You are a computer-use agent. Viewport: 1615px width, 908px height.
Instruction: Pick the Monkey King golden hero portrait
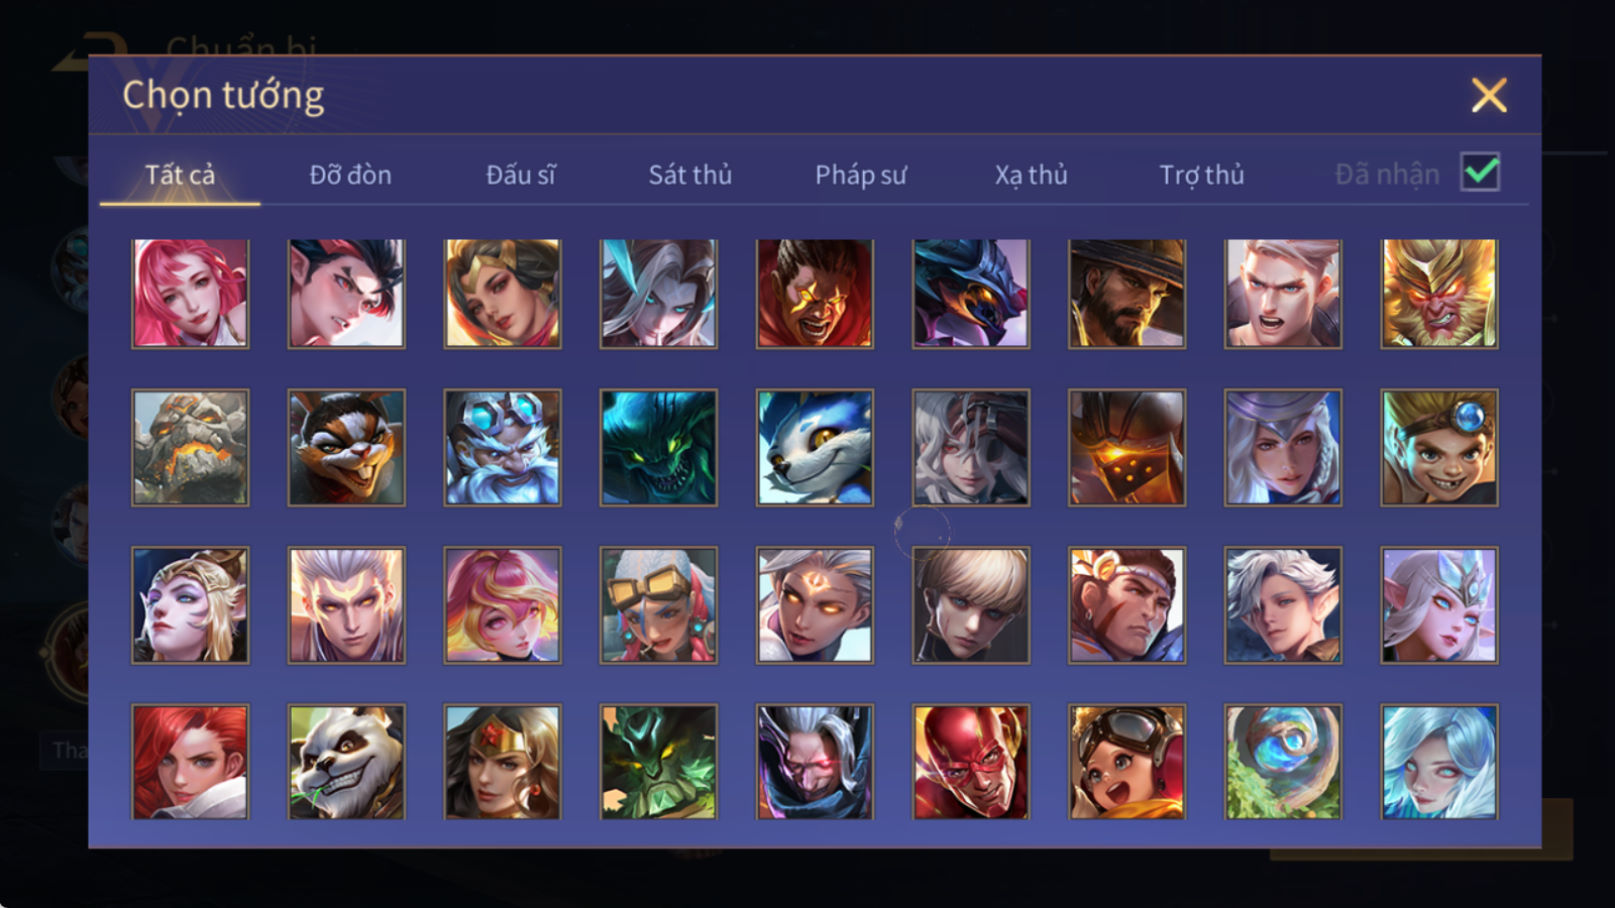click(x=1439, y=293)
